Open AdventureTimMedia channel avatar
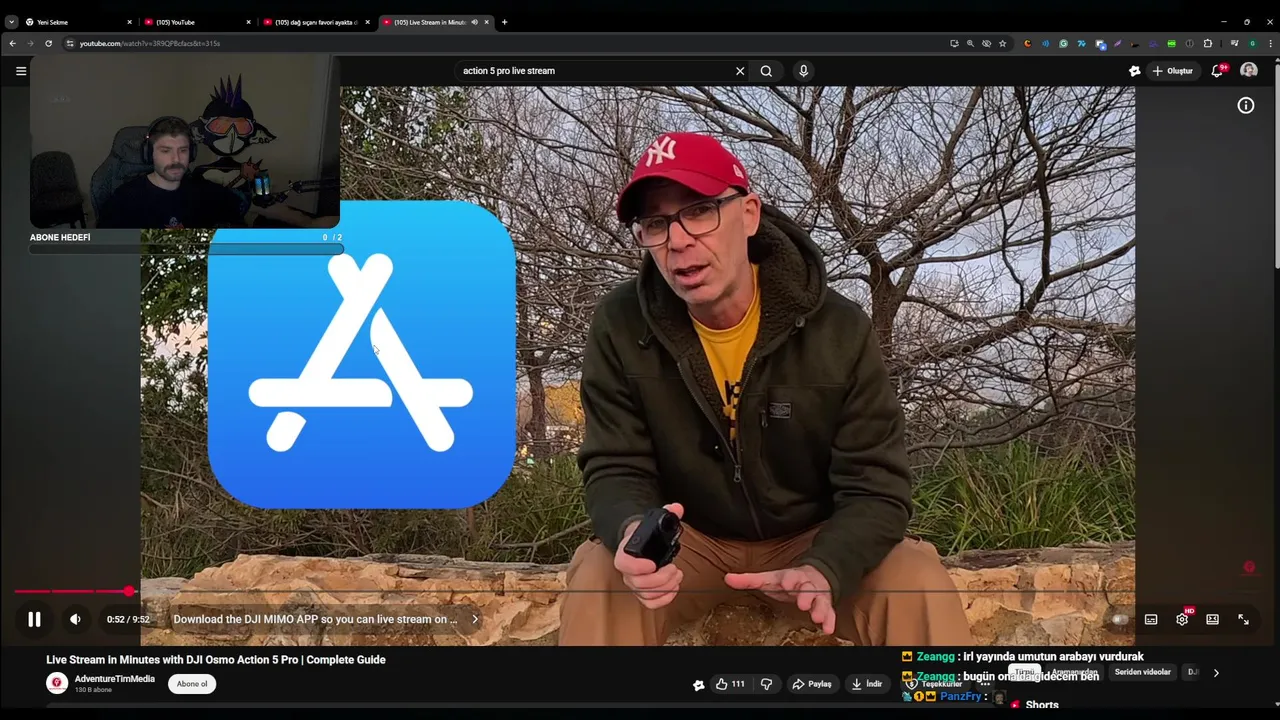The height and width of the screenshot is (720, 1280). [57, 683]
